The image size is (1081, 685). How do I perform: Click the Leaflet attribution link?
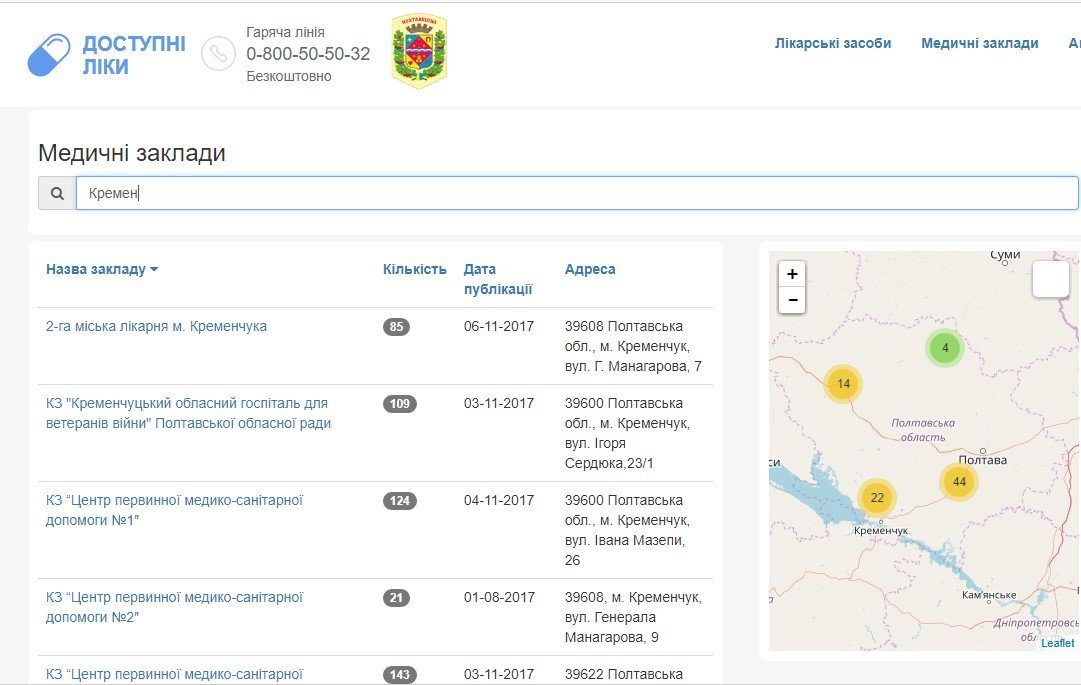1057,643
